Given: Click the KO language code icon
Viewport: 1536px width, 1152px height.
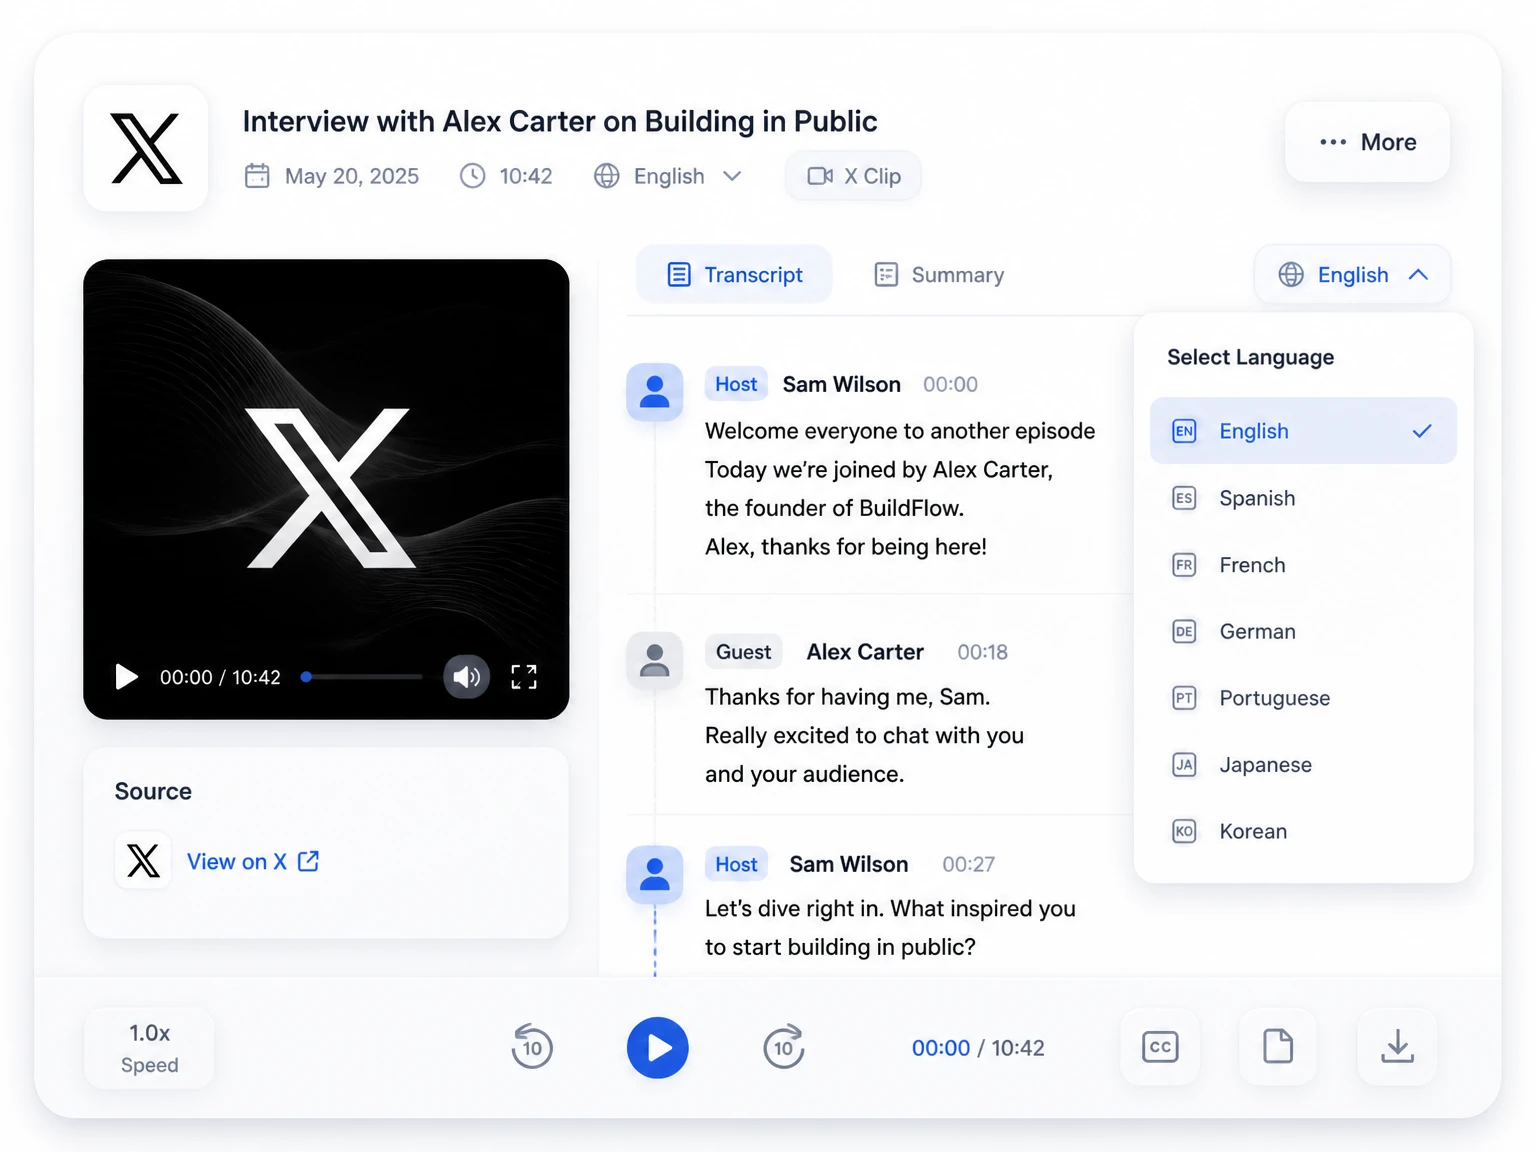Looking at the screenshot, I should 1184,831.
